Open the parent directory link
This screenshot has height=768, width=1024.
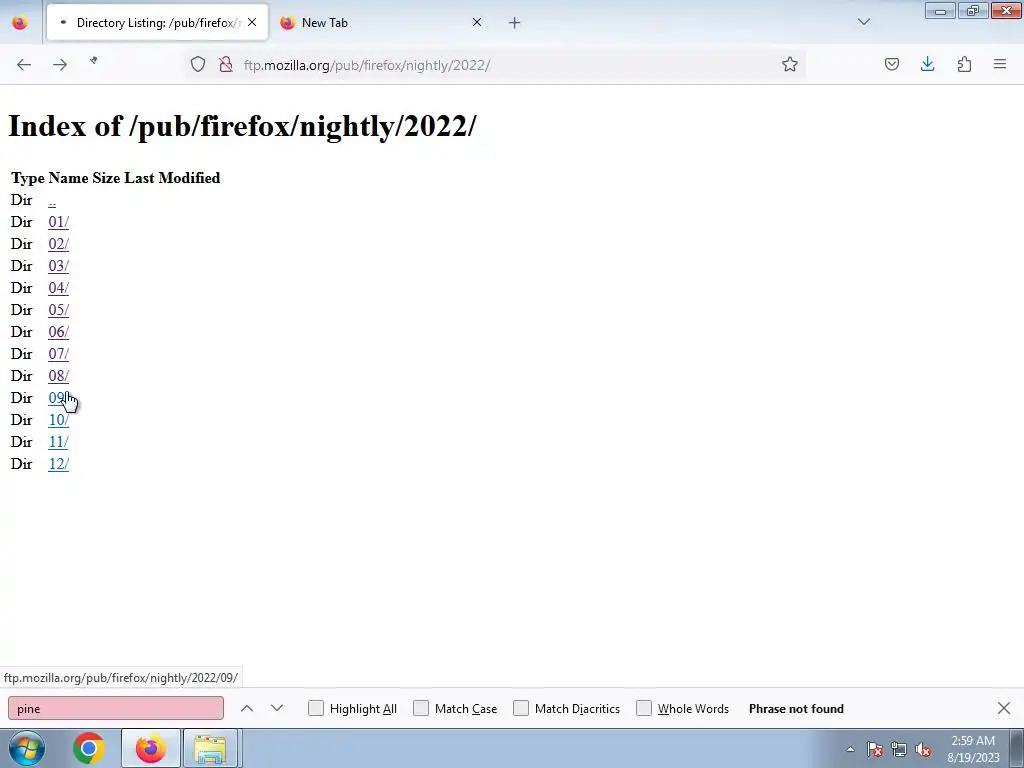52,200
